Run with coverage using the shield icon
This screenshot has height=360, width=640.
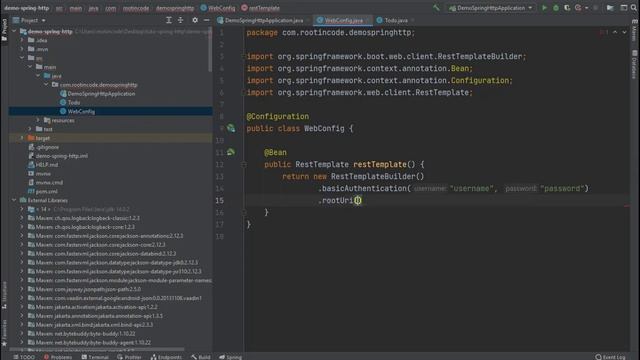pyautogui.click(x=567, y=8)
